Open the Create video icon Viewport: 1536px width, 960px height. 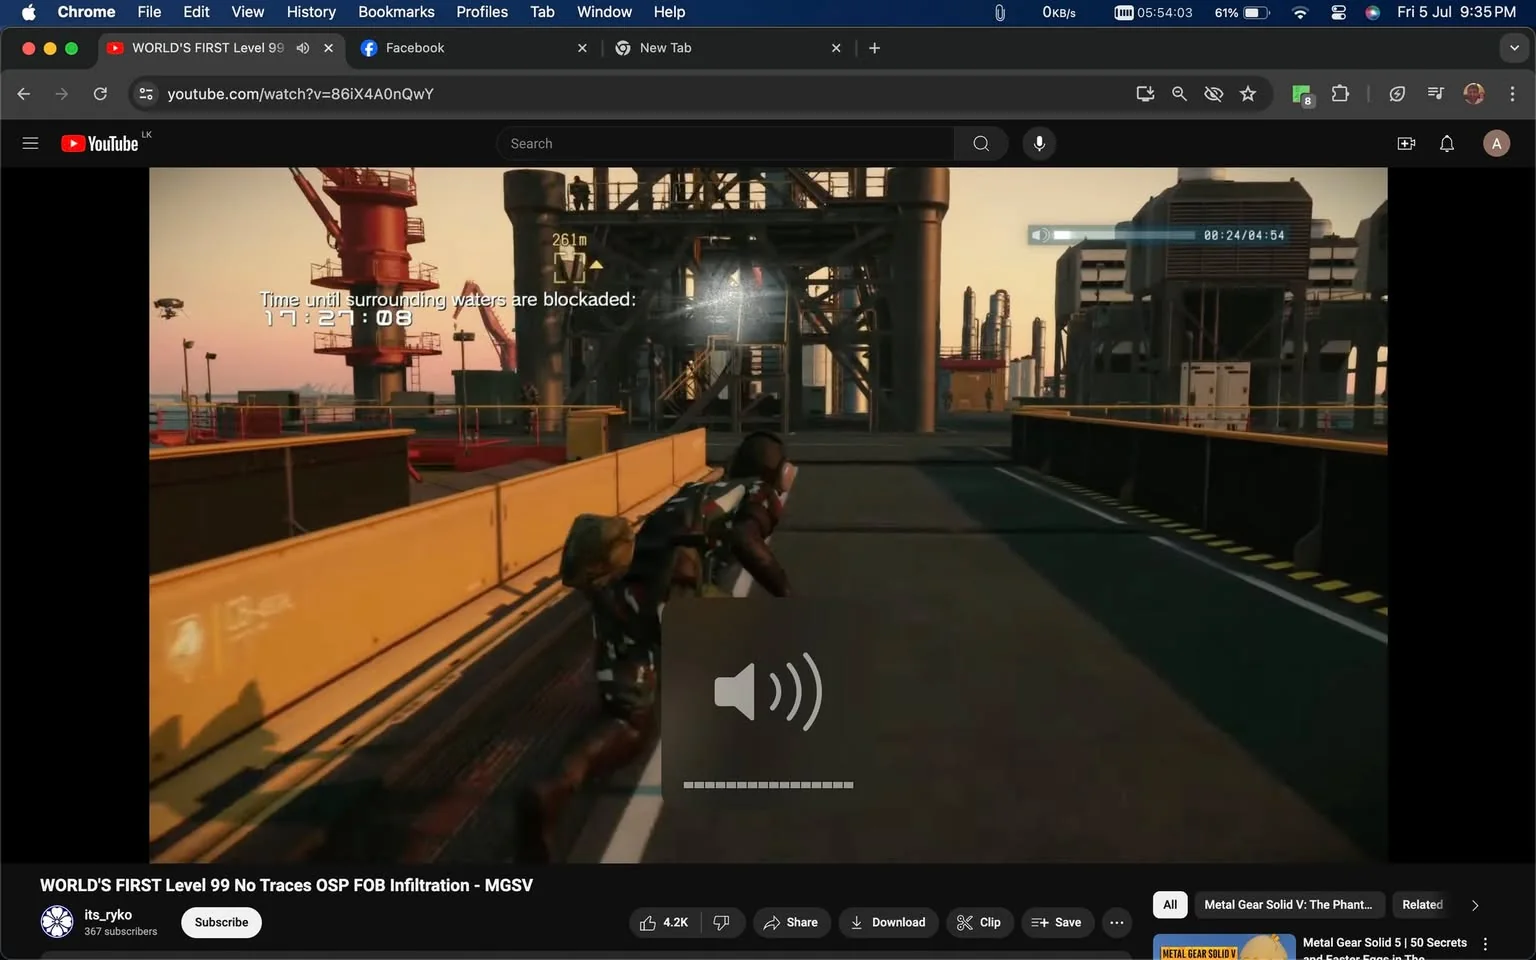pyautogui.click(x=1406, y=143)
